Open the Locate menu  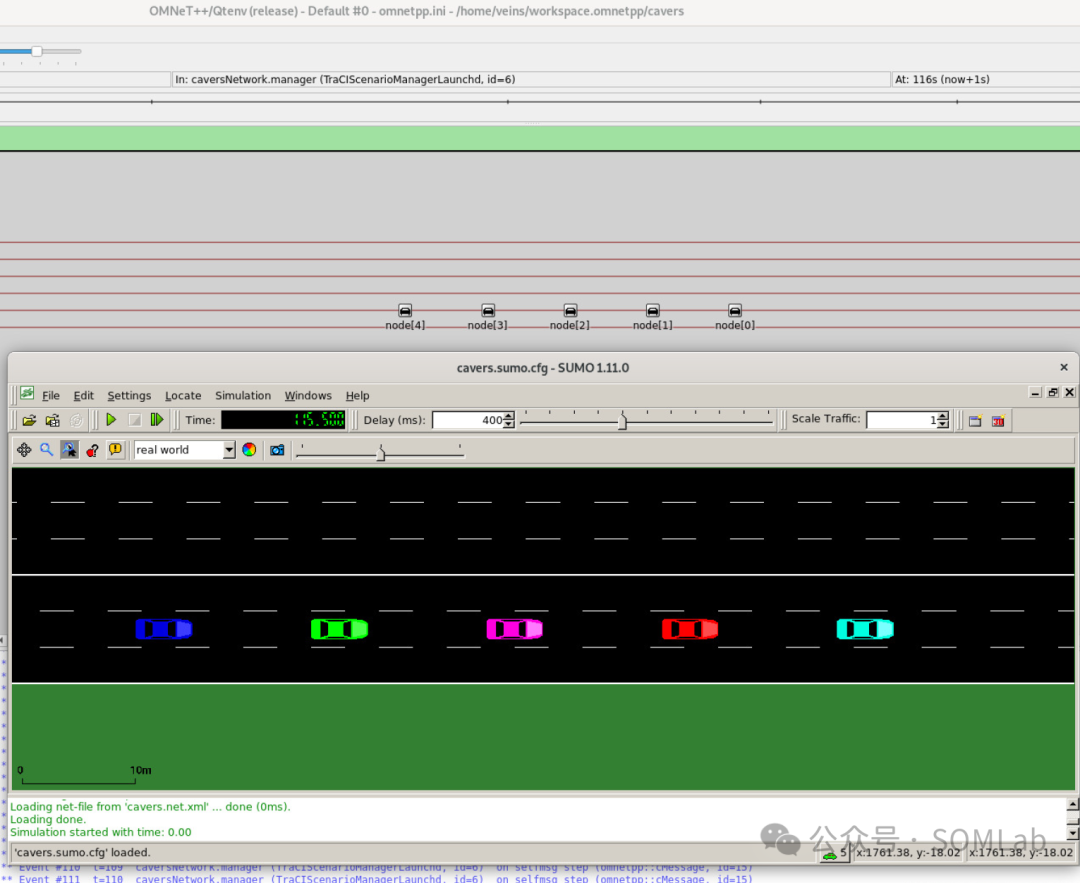(183, 395)
